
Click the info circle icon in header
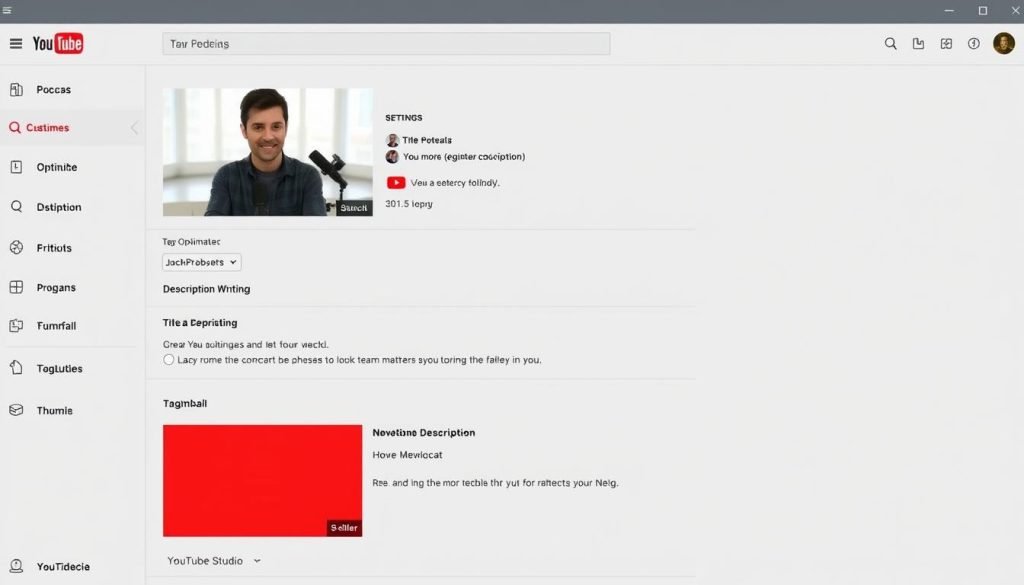(x=973, y=44)
